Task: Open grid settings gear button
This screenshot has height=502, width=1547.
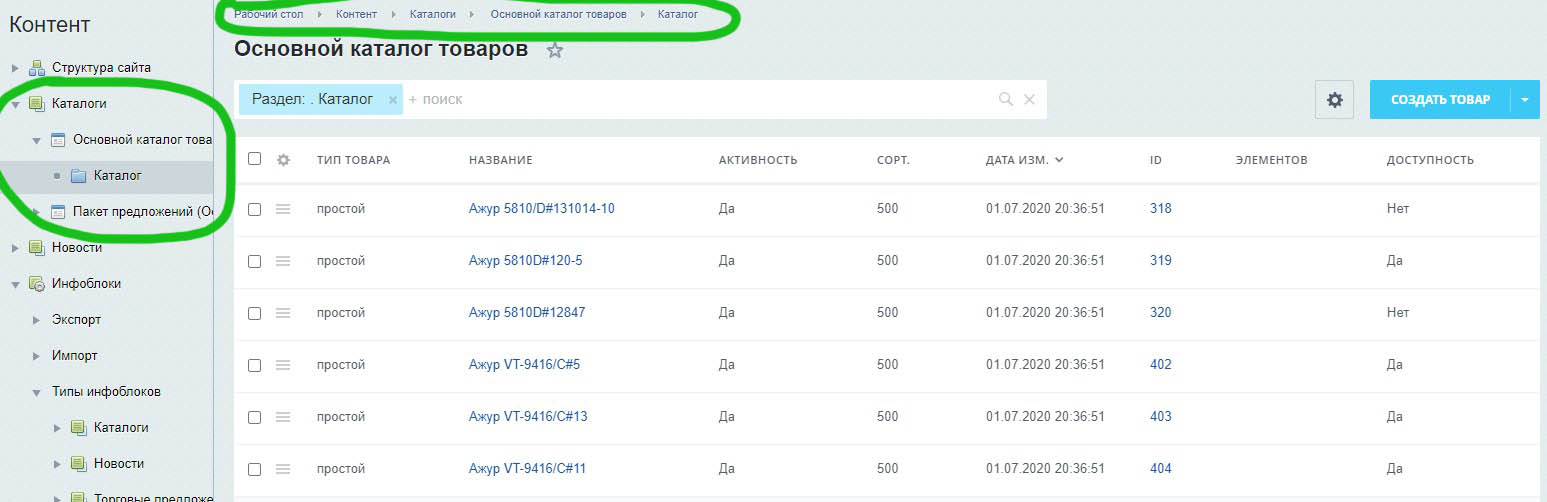Action: coord(1334,100)
